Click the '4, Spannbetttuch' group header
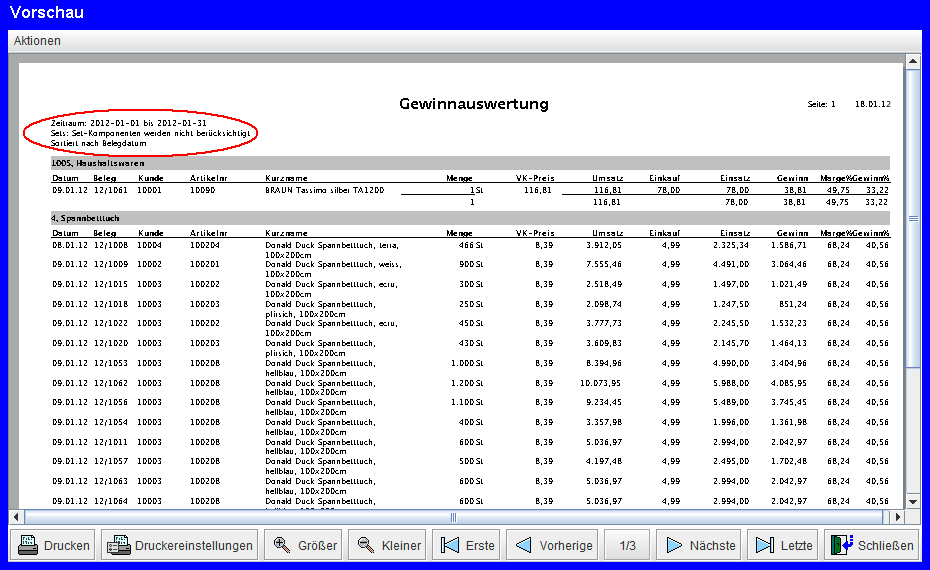The width and height of the screenshot is (930, 570). [x=85, y=217]
